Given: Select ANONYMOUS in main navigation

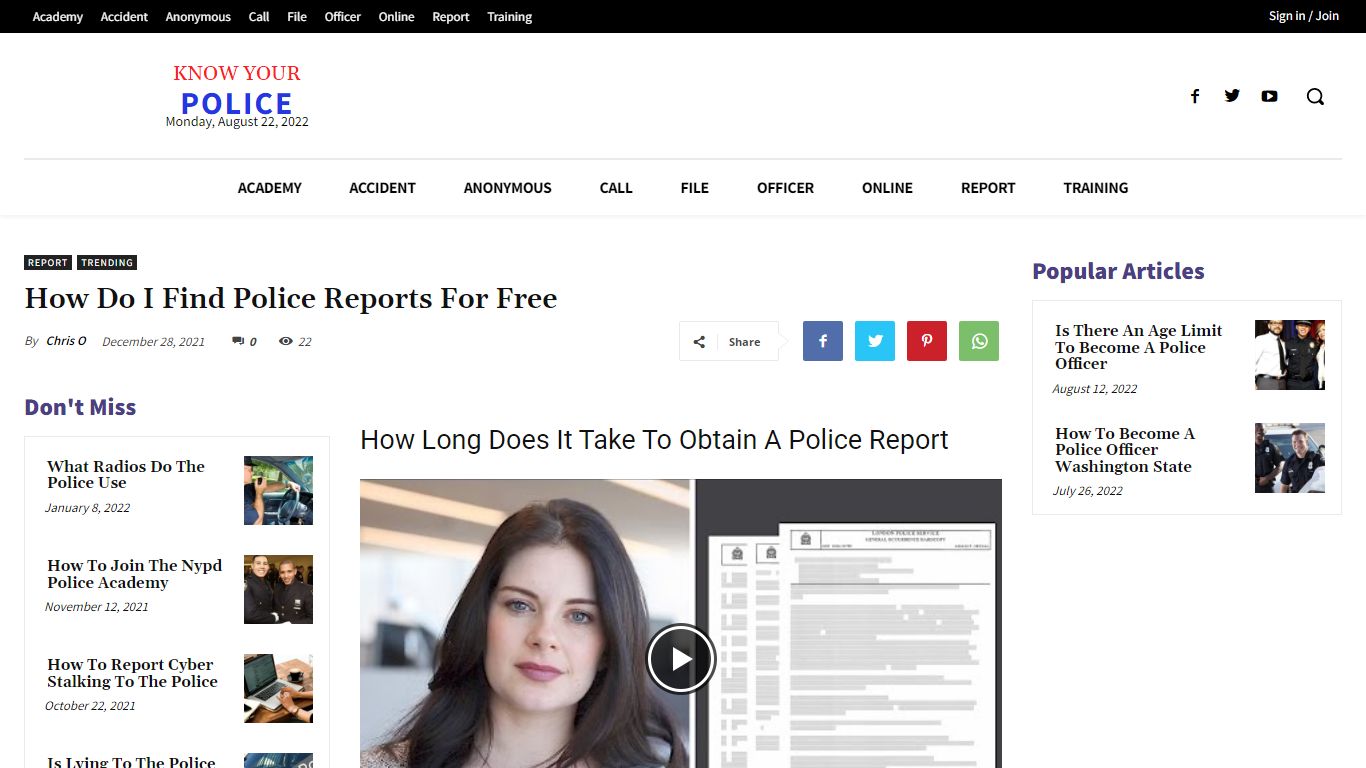Looking at the screenshot, I should 508,187.
